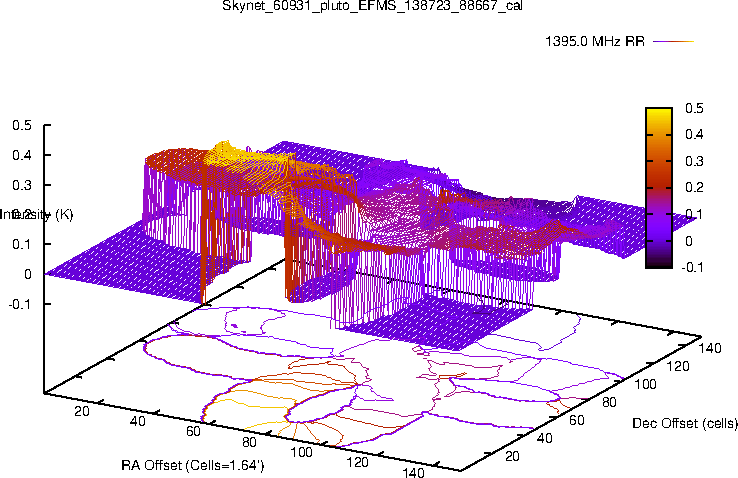
Task: Click the 0.5 tick on the intensity axis
Action: point(22,125)
